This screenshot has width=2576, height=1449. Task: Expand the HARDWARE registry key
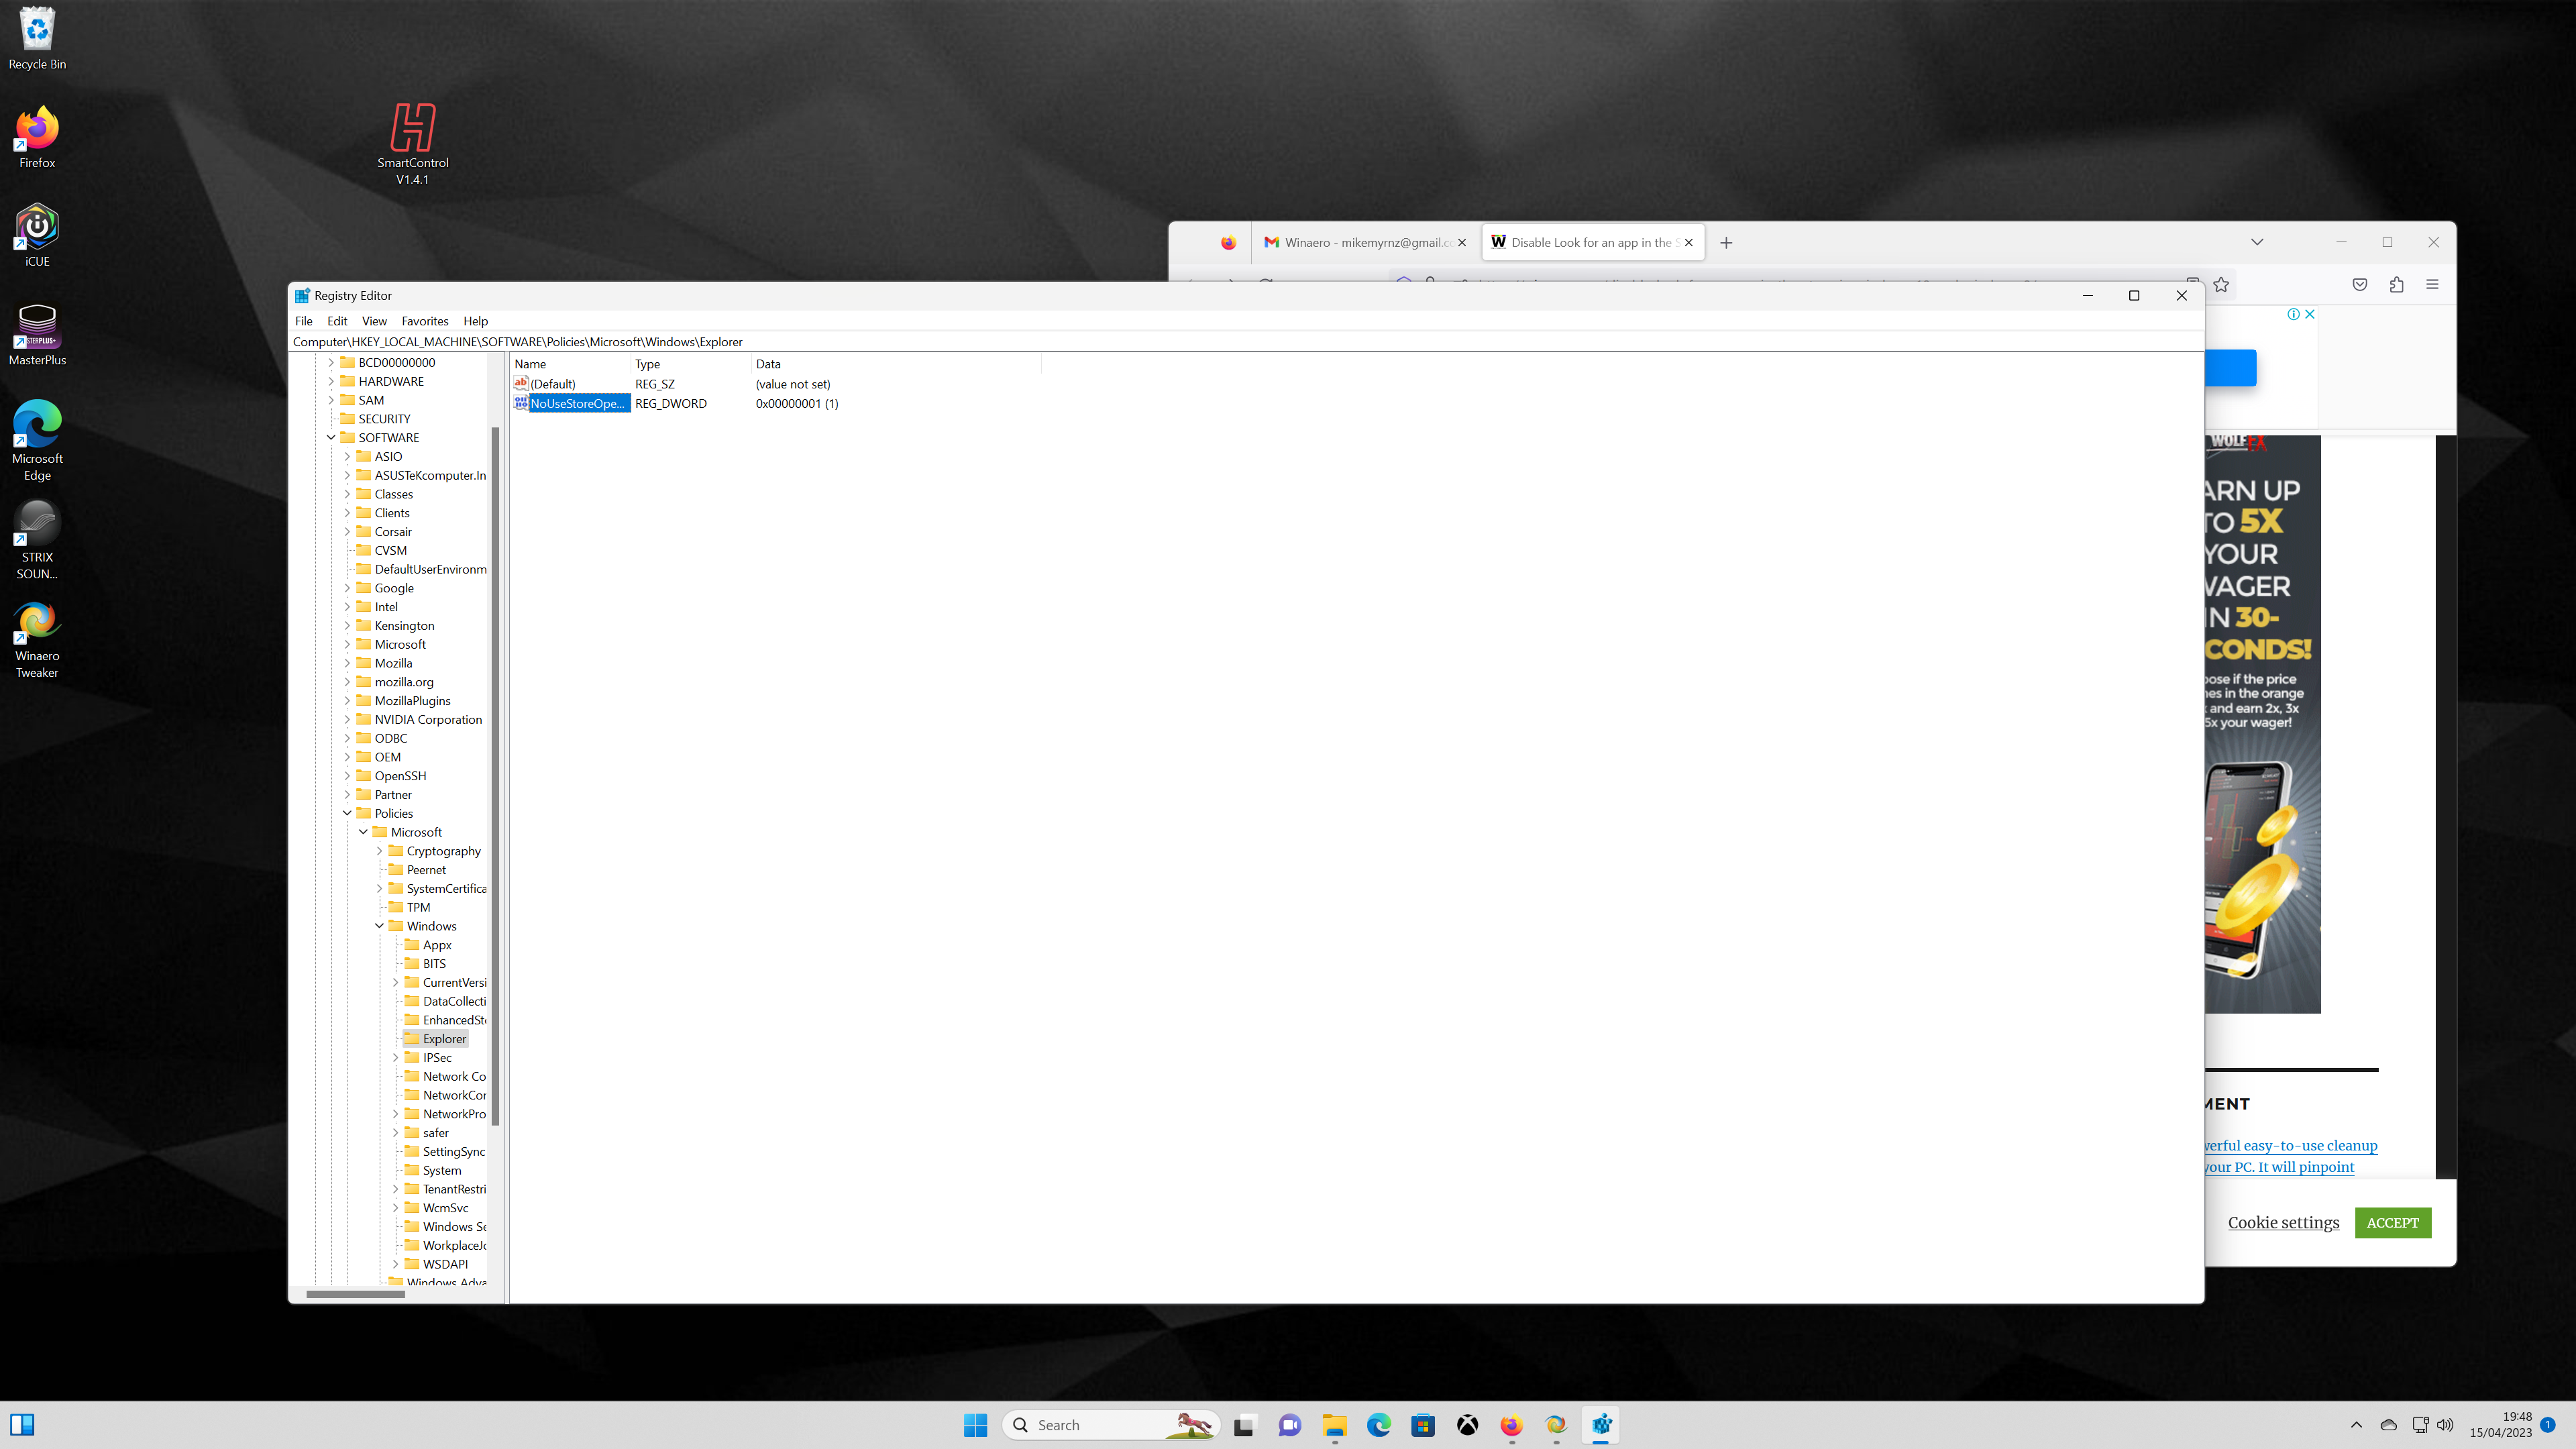coord(331,381)
